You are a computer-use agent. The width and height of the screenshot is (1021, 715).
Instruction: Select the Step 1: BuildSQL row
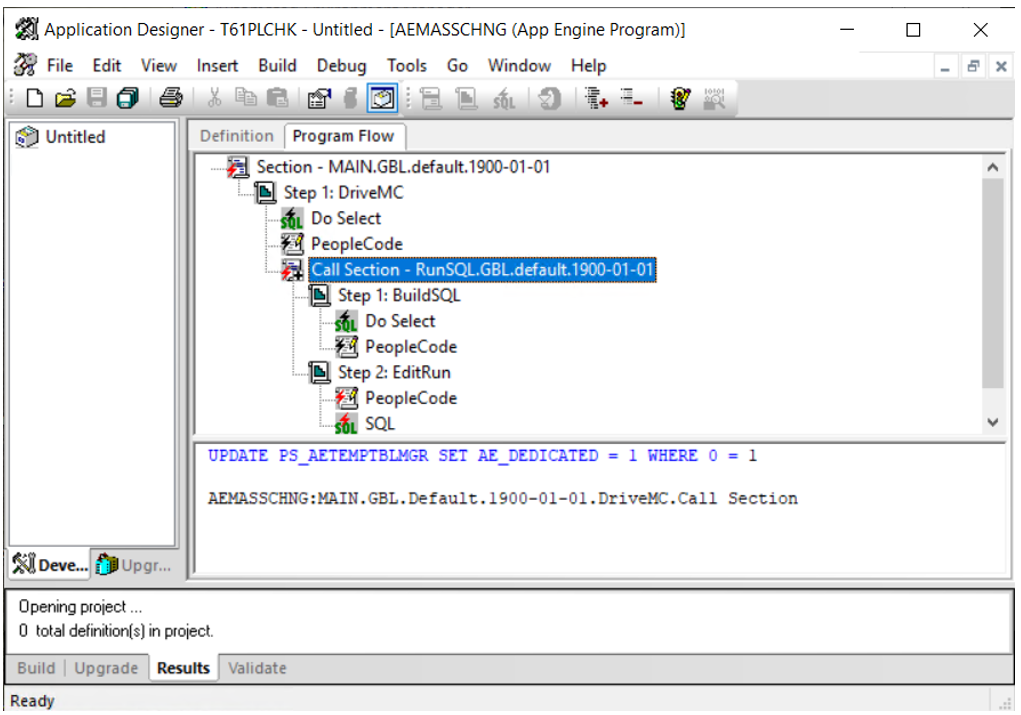(399, 296)
